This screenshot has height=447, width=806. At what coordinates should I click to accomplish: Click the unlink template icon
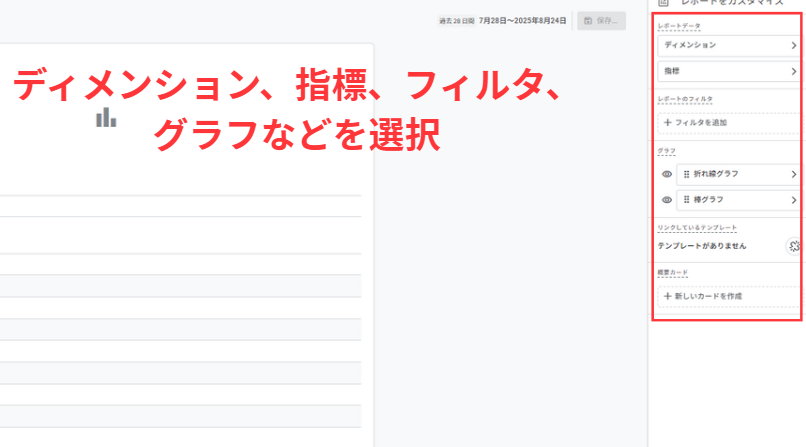[793, 246]
